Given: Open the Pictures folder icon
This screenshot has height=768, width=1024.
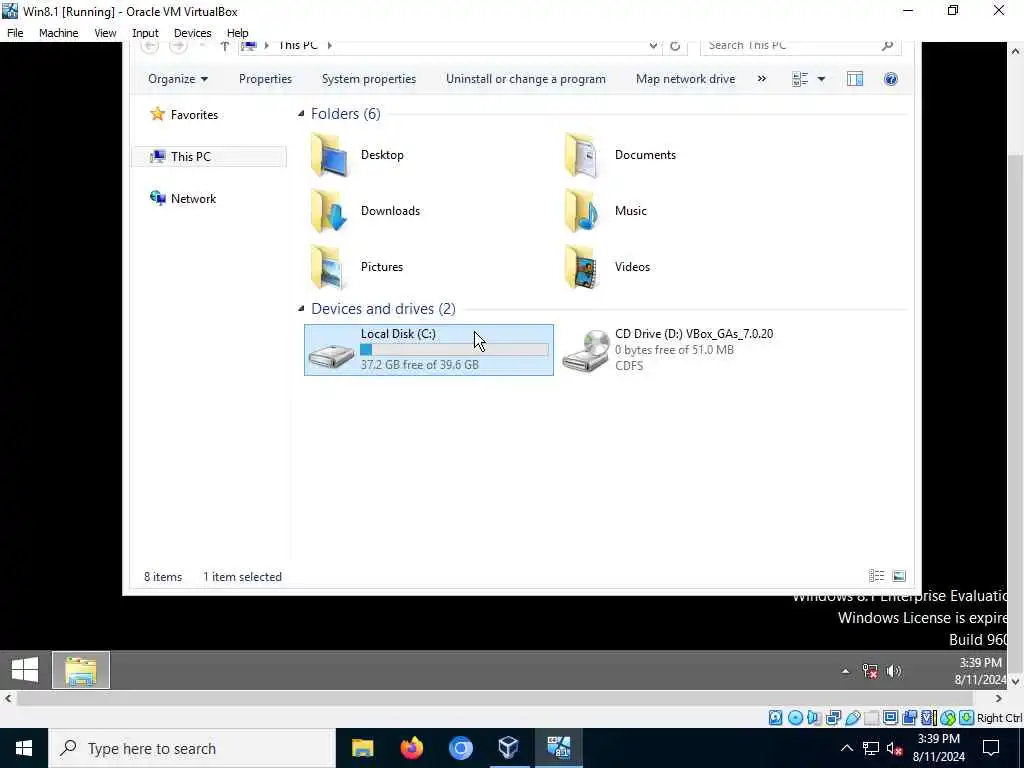Looking at the screenshot, I should click(x=329, y=267).
